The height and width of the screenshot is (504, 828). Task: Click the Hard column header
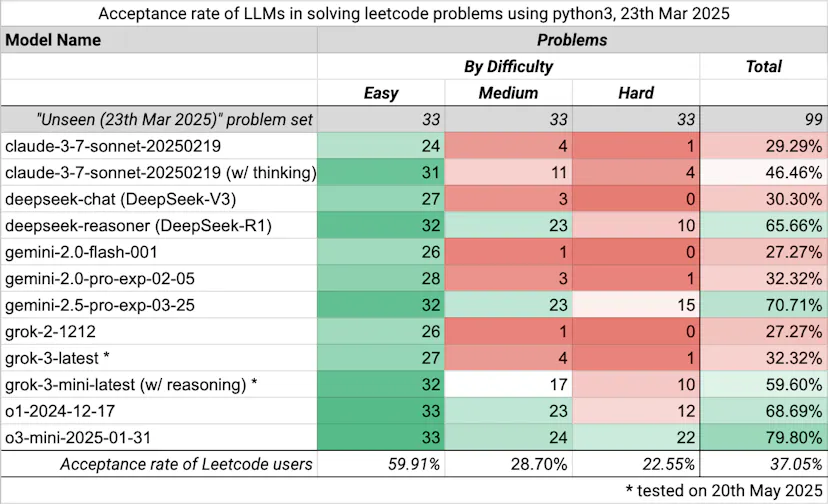point(636,93)
